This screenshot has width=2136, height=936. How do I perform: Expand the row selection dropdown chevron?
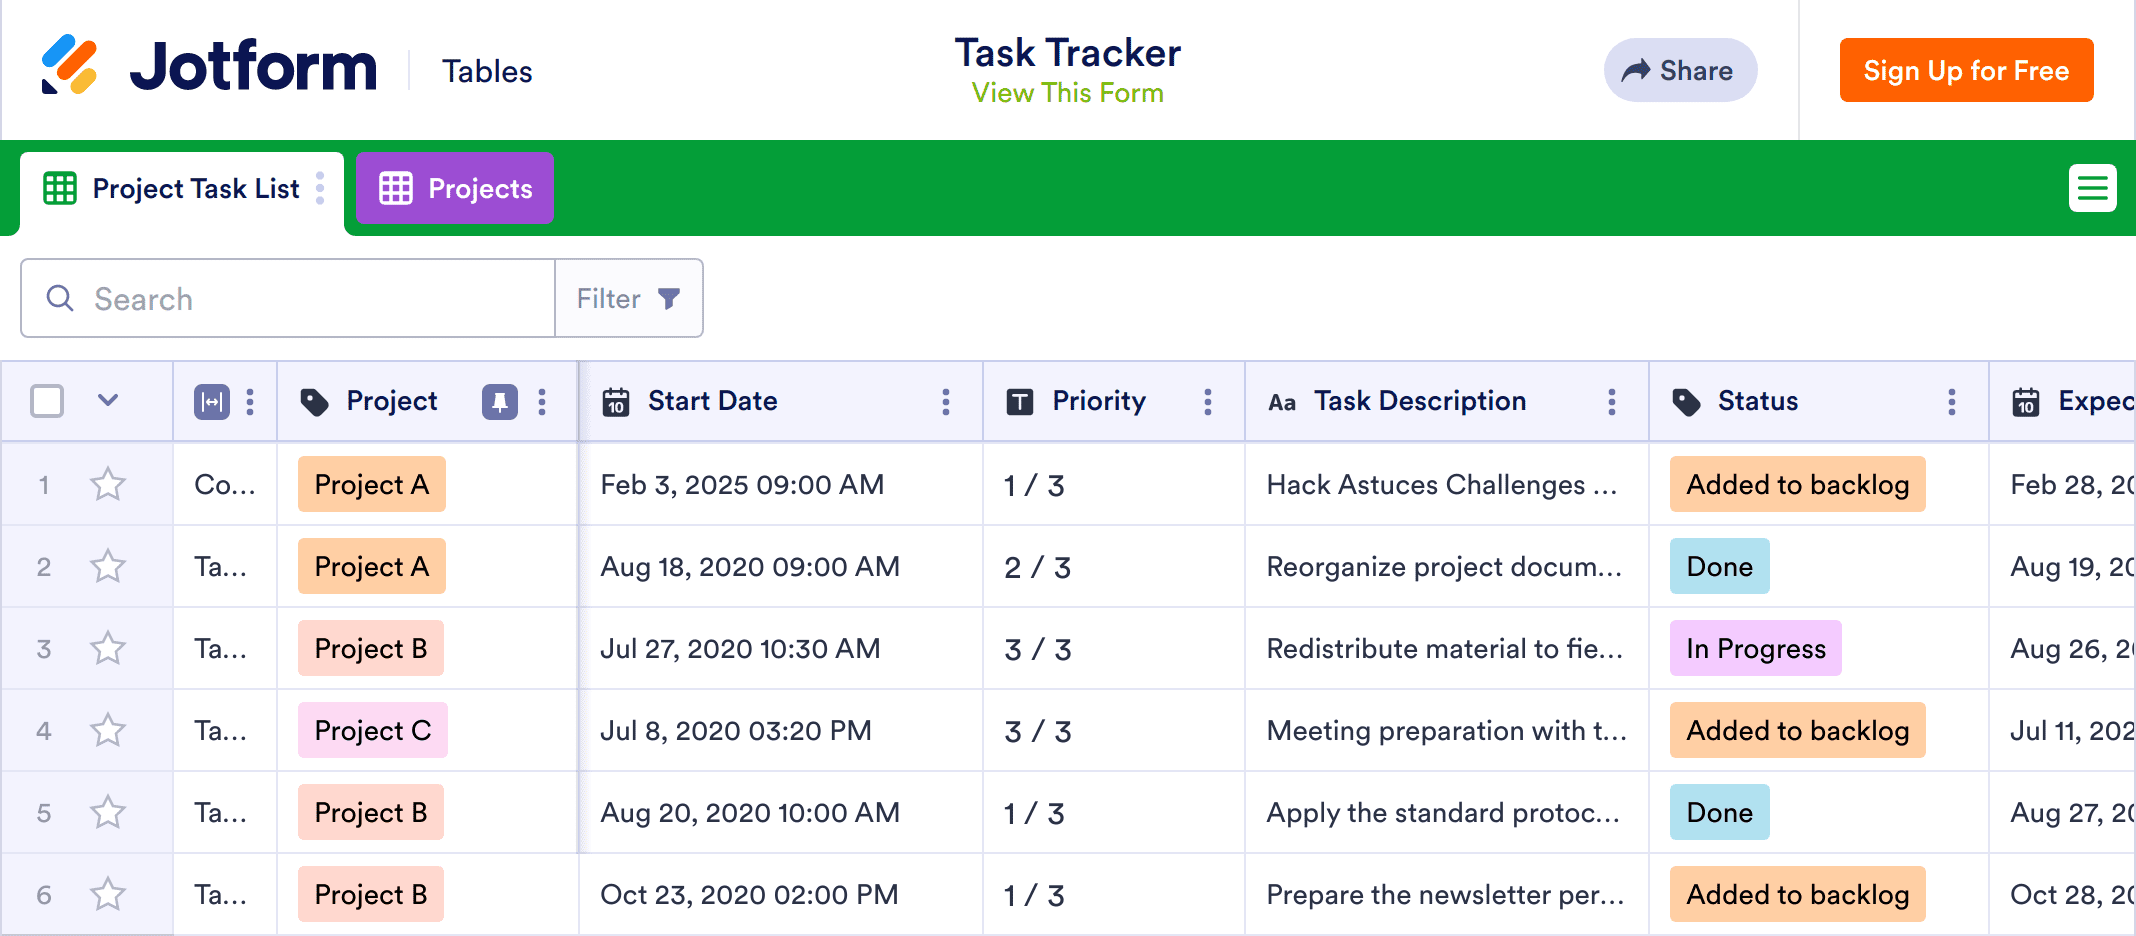click(108, 402)
